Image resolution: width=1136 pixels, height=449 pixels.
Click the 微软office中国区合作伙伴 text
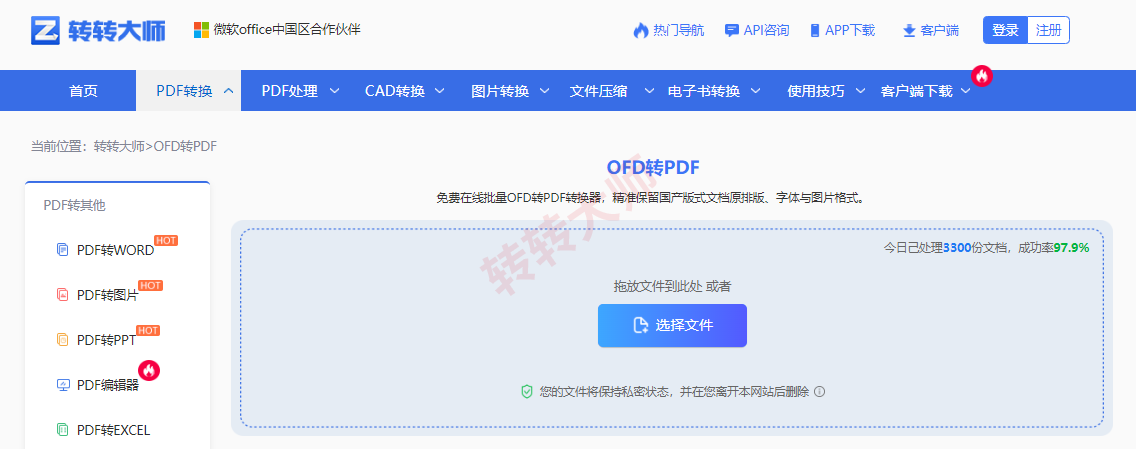[x=287, y=30]
